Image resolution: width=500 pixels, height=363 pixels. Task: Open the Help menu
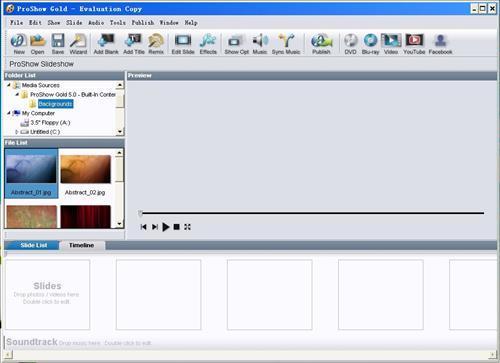(191, 23)
